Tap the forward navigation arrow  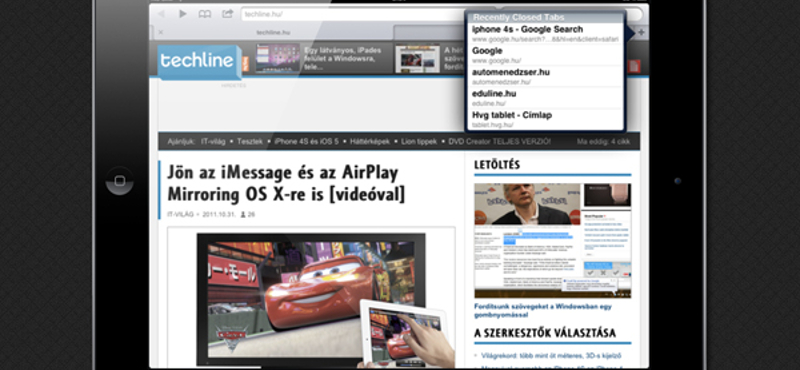click(x=183, y=14)
